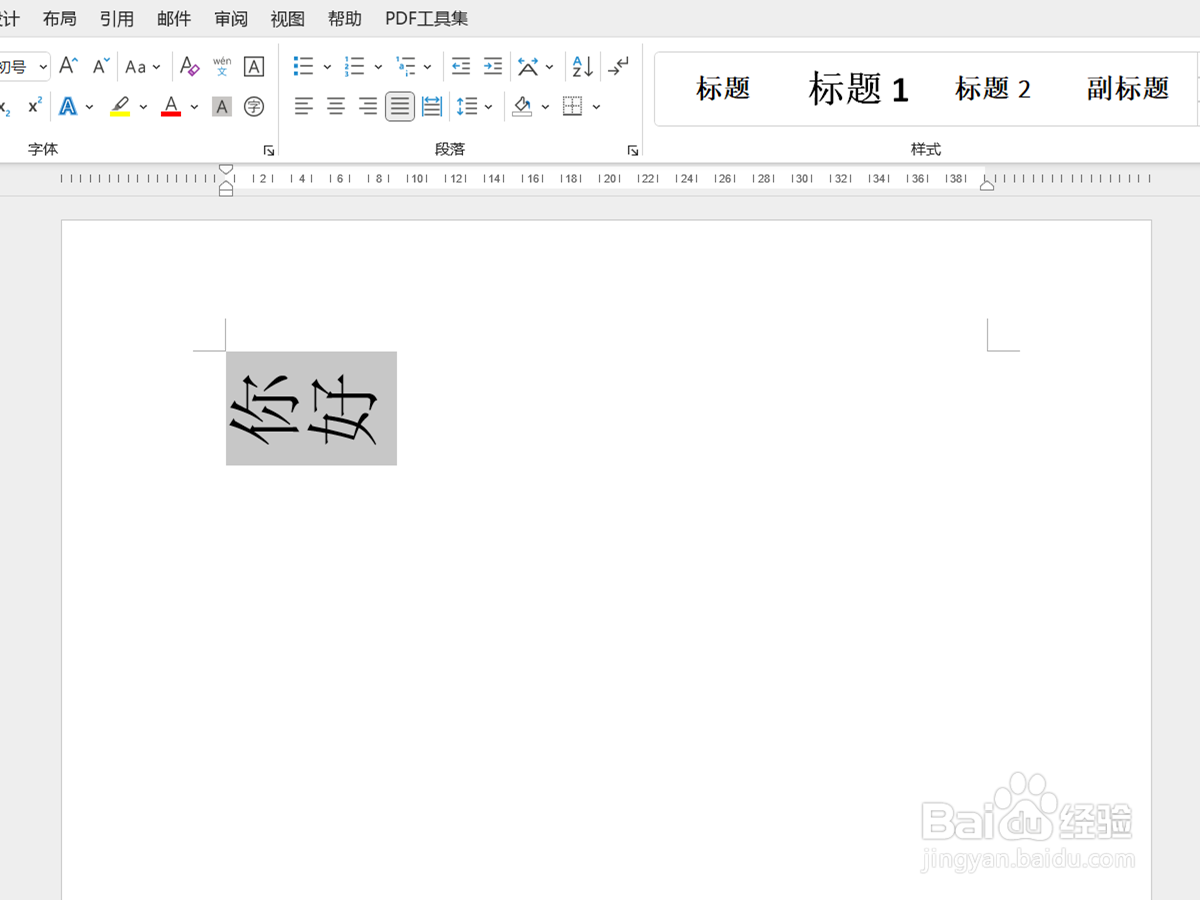
Task: Expand the Change Case (Aa) dropdown
Action: 156,67
